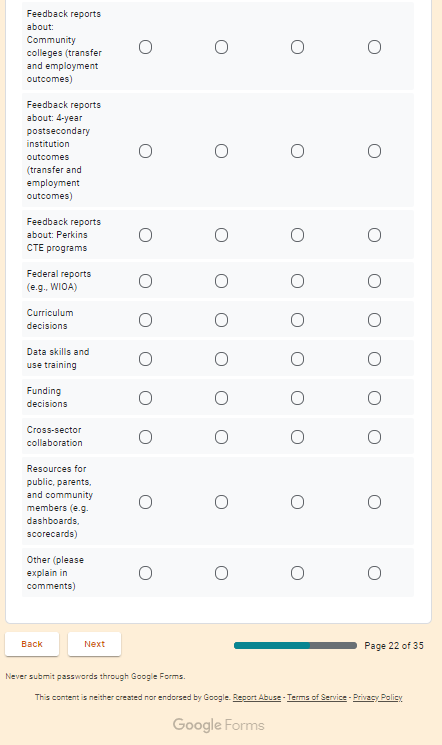Image resolution: width=442 pixels, height=745 pixels.
Task: Choose third option for Perkins CTE programs row
Action: (298, 235)
